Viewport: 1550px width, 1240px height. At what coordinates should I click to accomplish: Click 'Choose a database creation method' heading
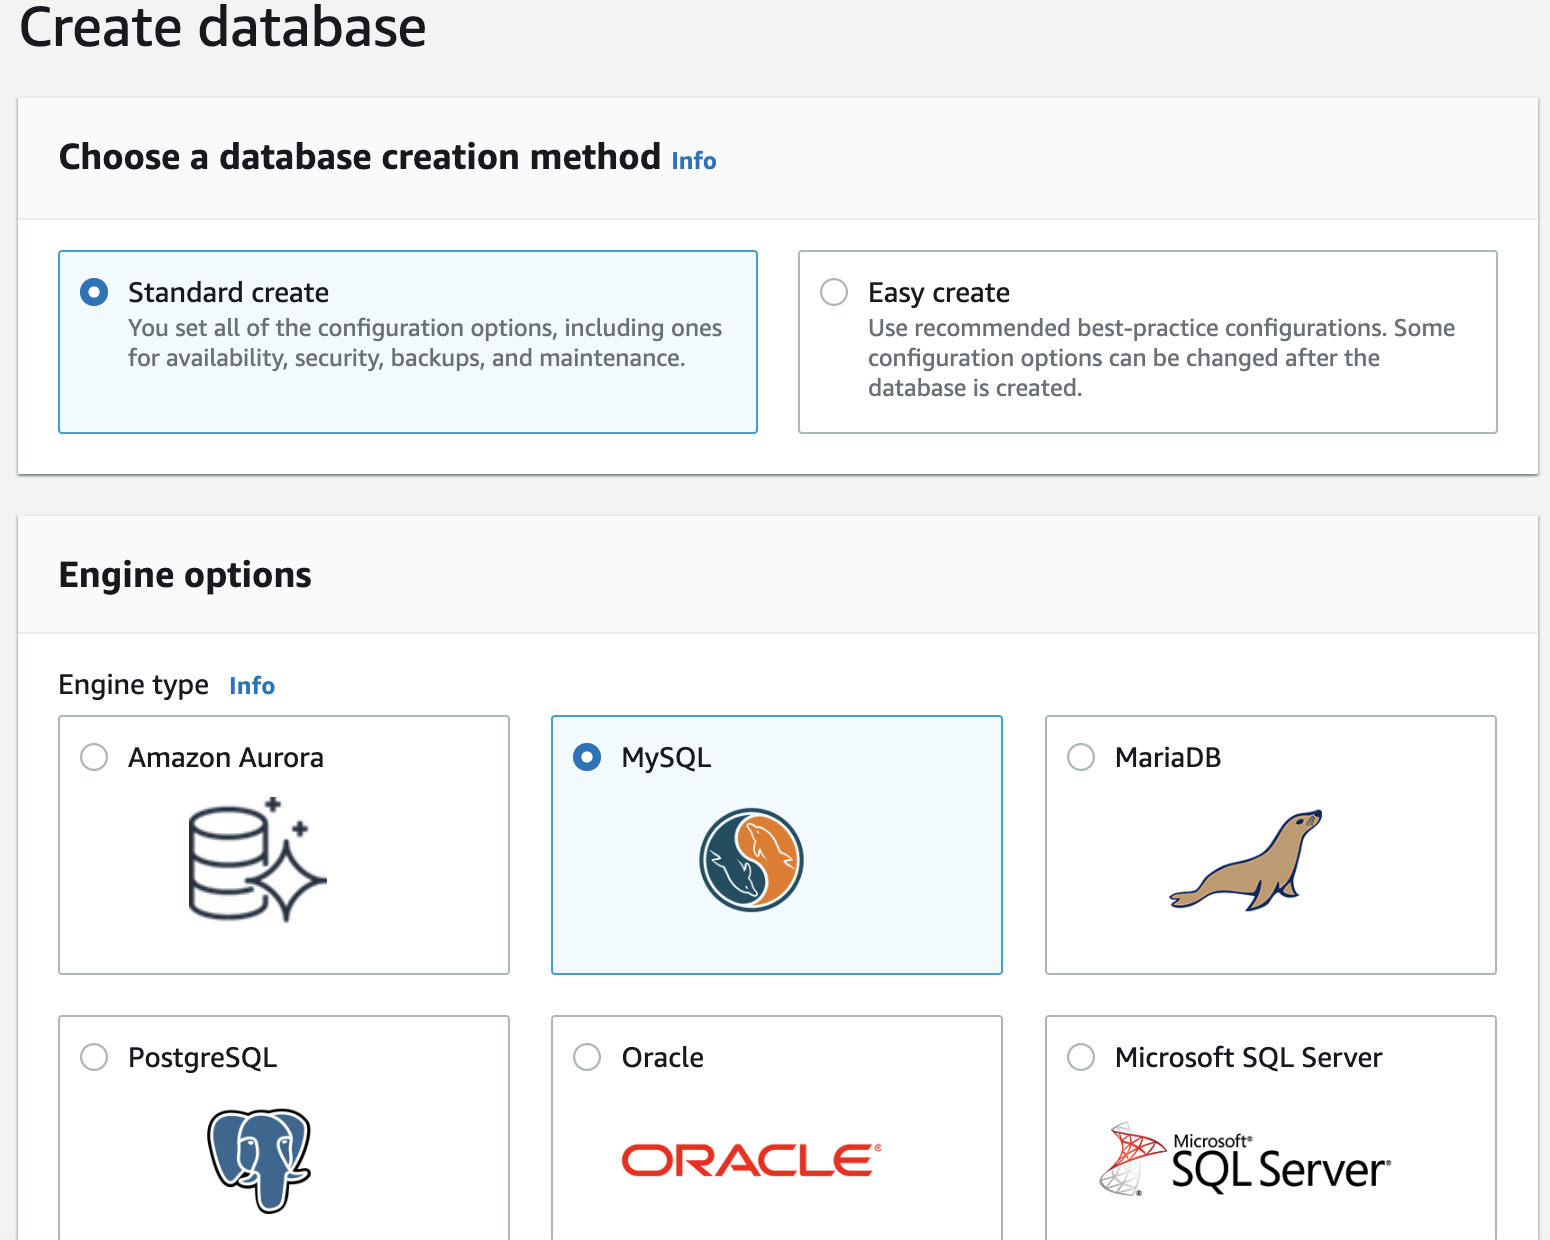point(360,157)
